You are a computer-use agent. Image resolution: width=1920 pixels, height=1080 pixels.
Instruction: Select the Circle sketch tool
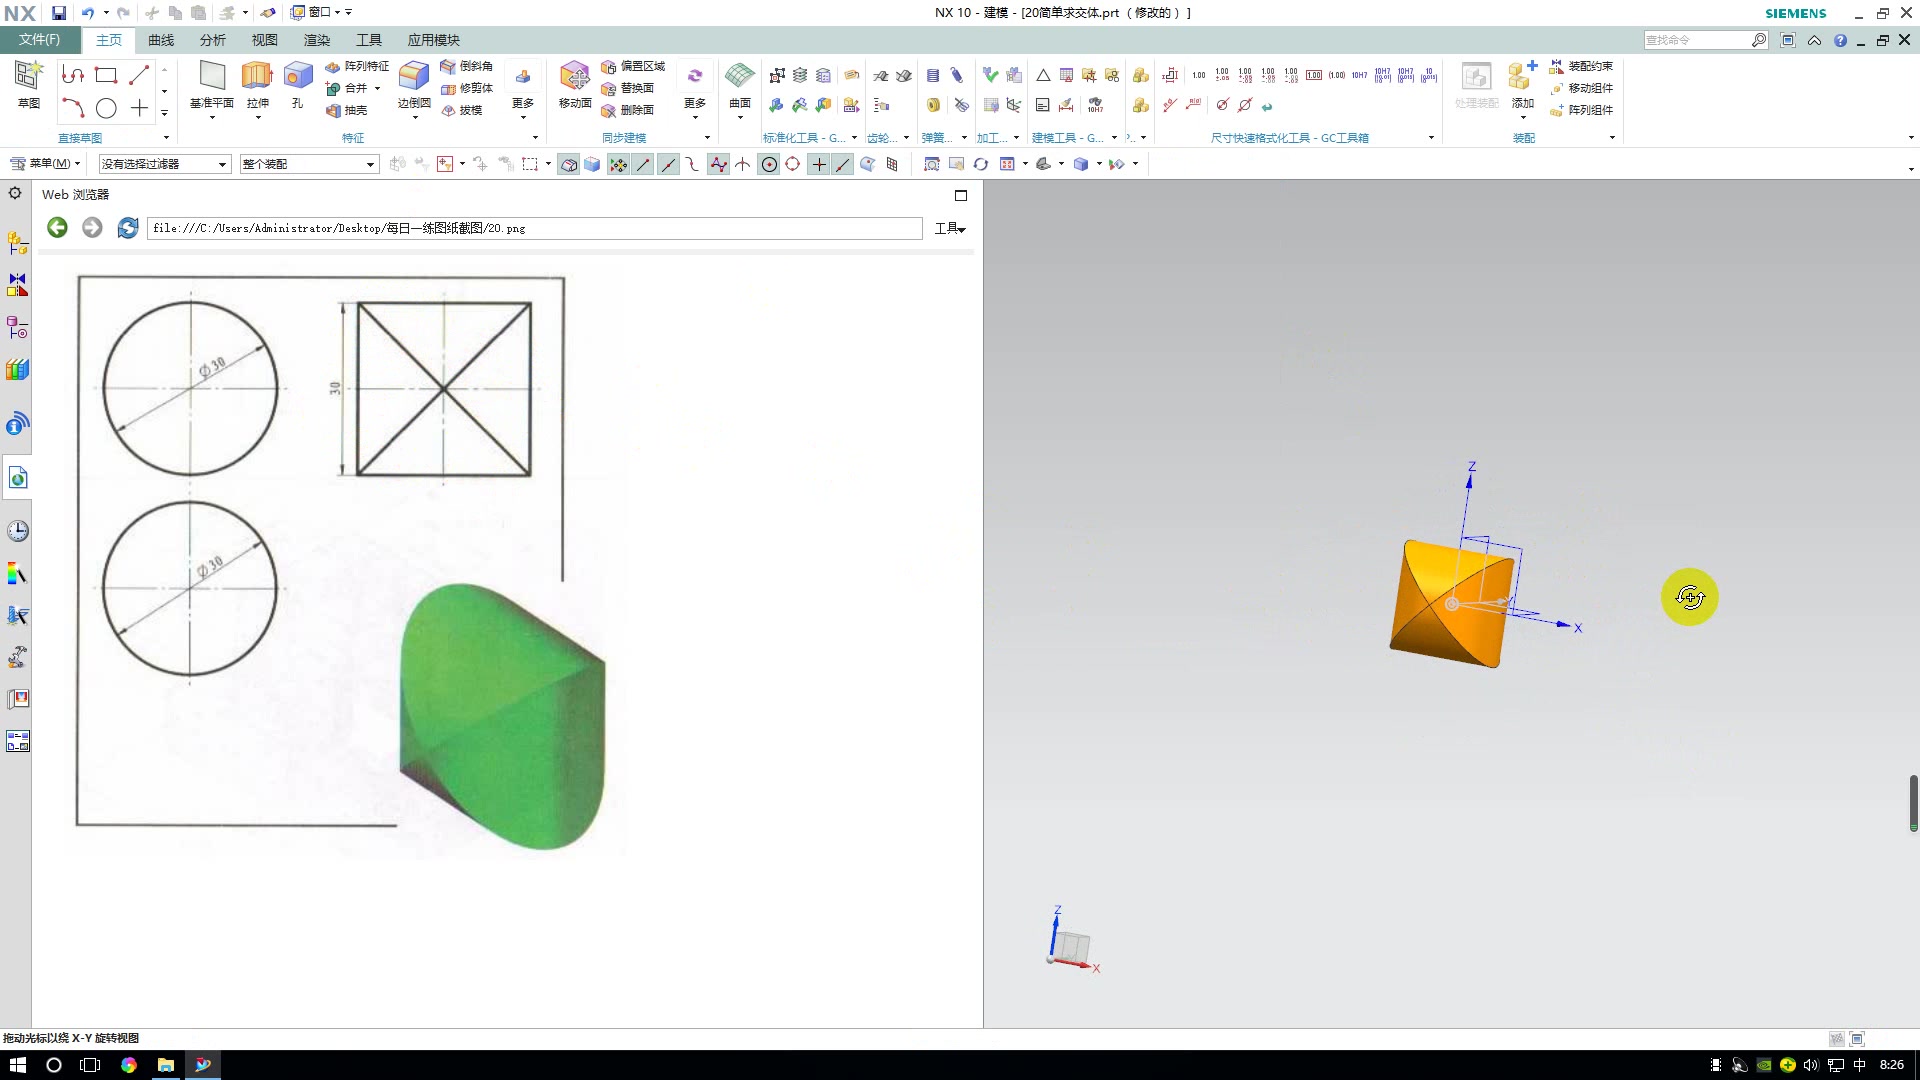(106, 109)
